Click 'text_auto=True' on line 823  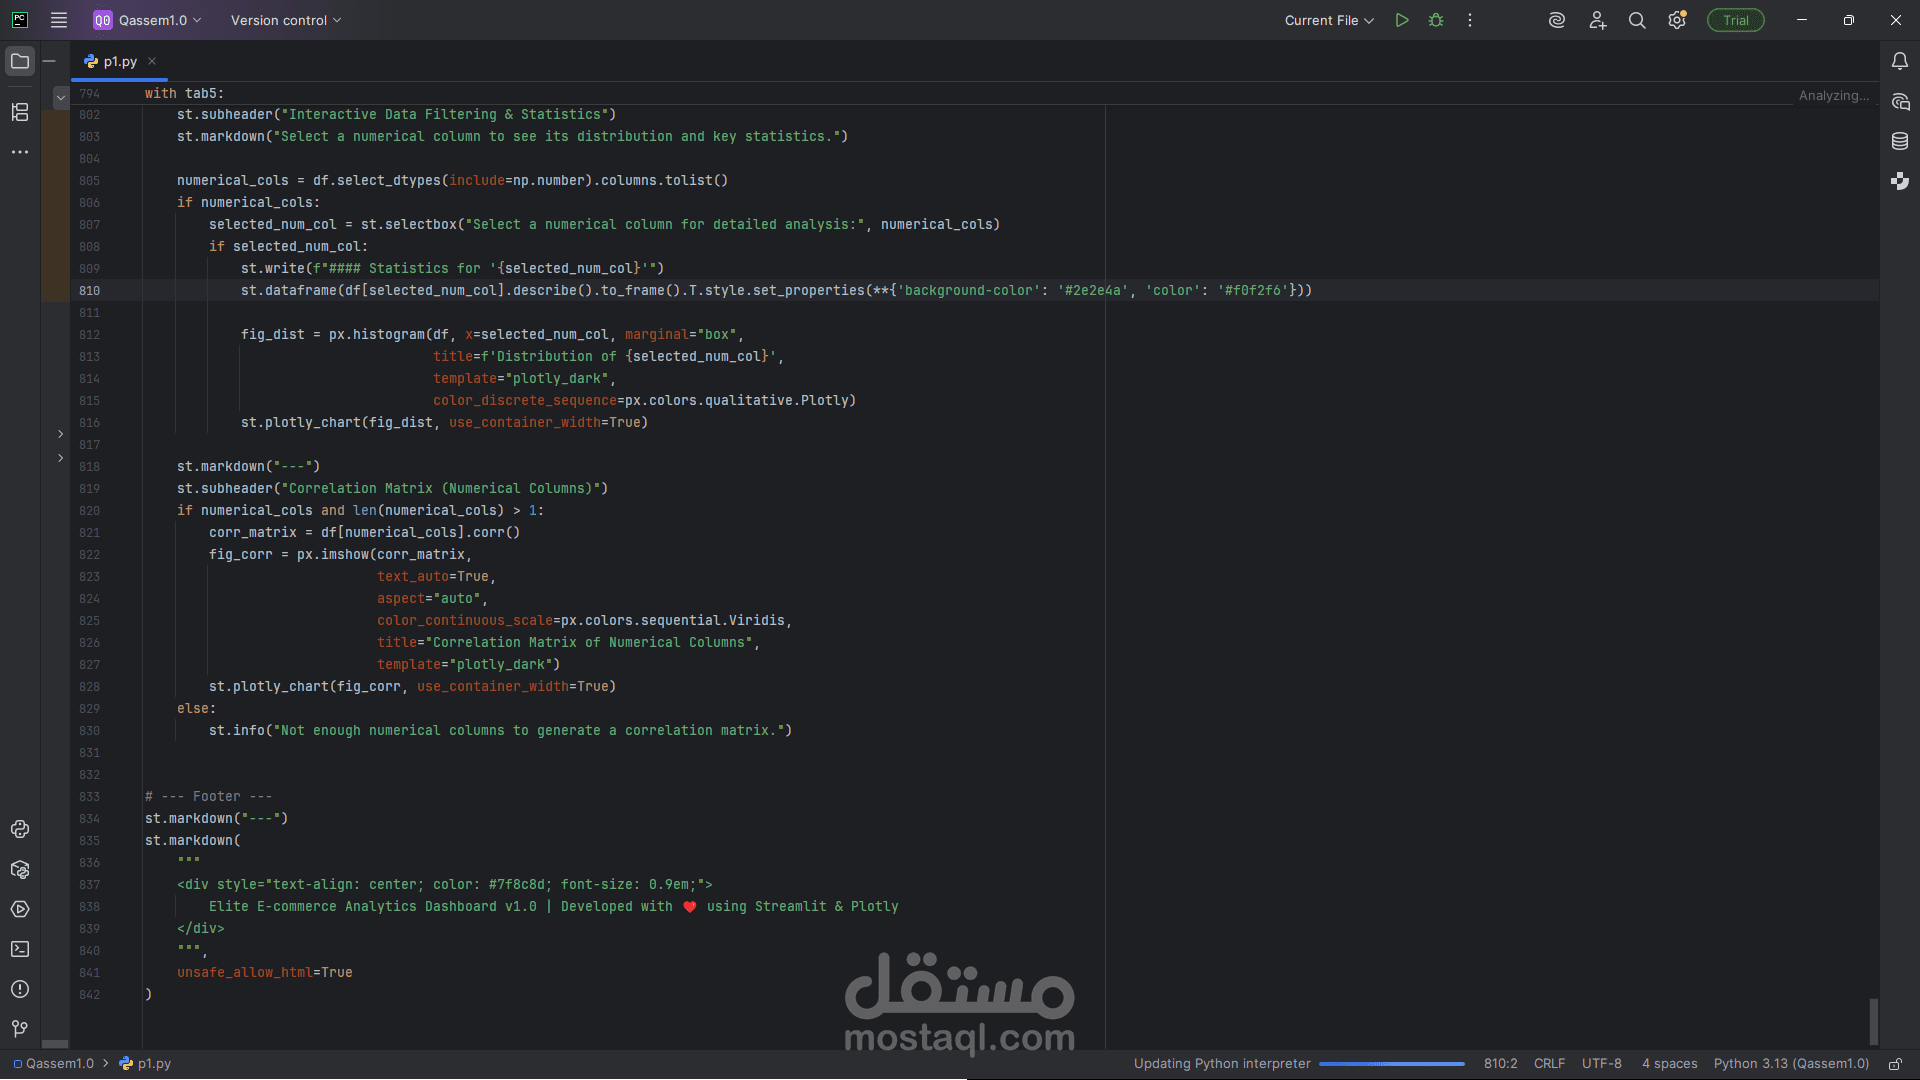coord(432,576)
